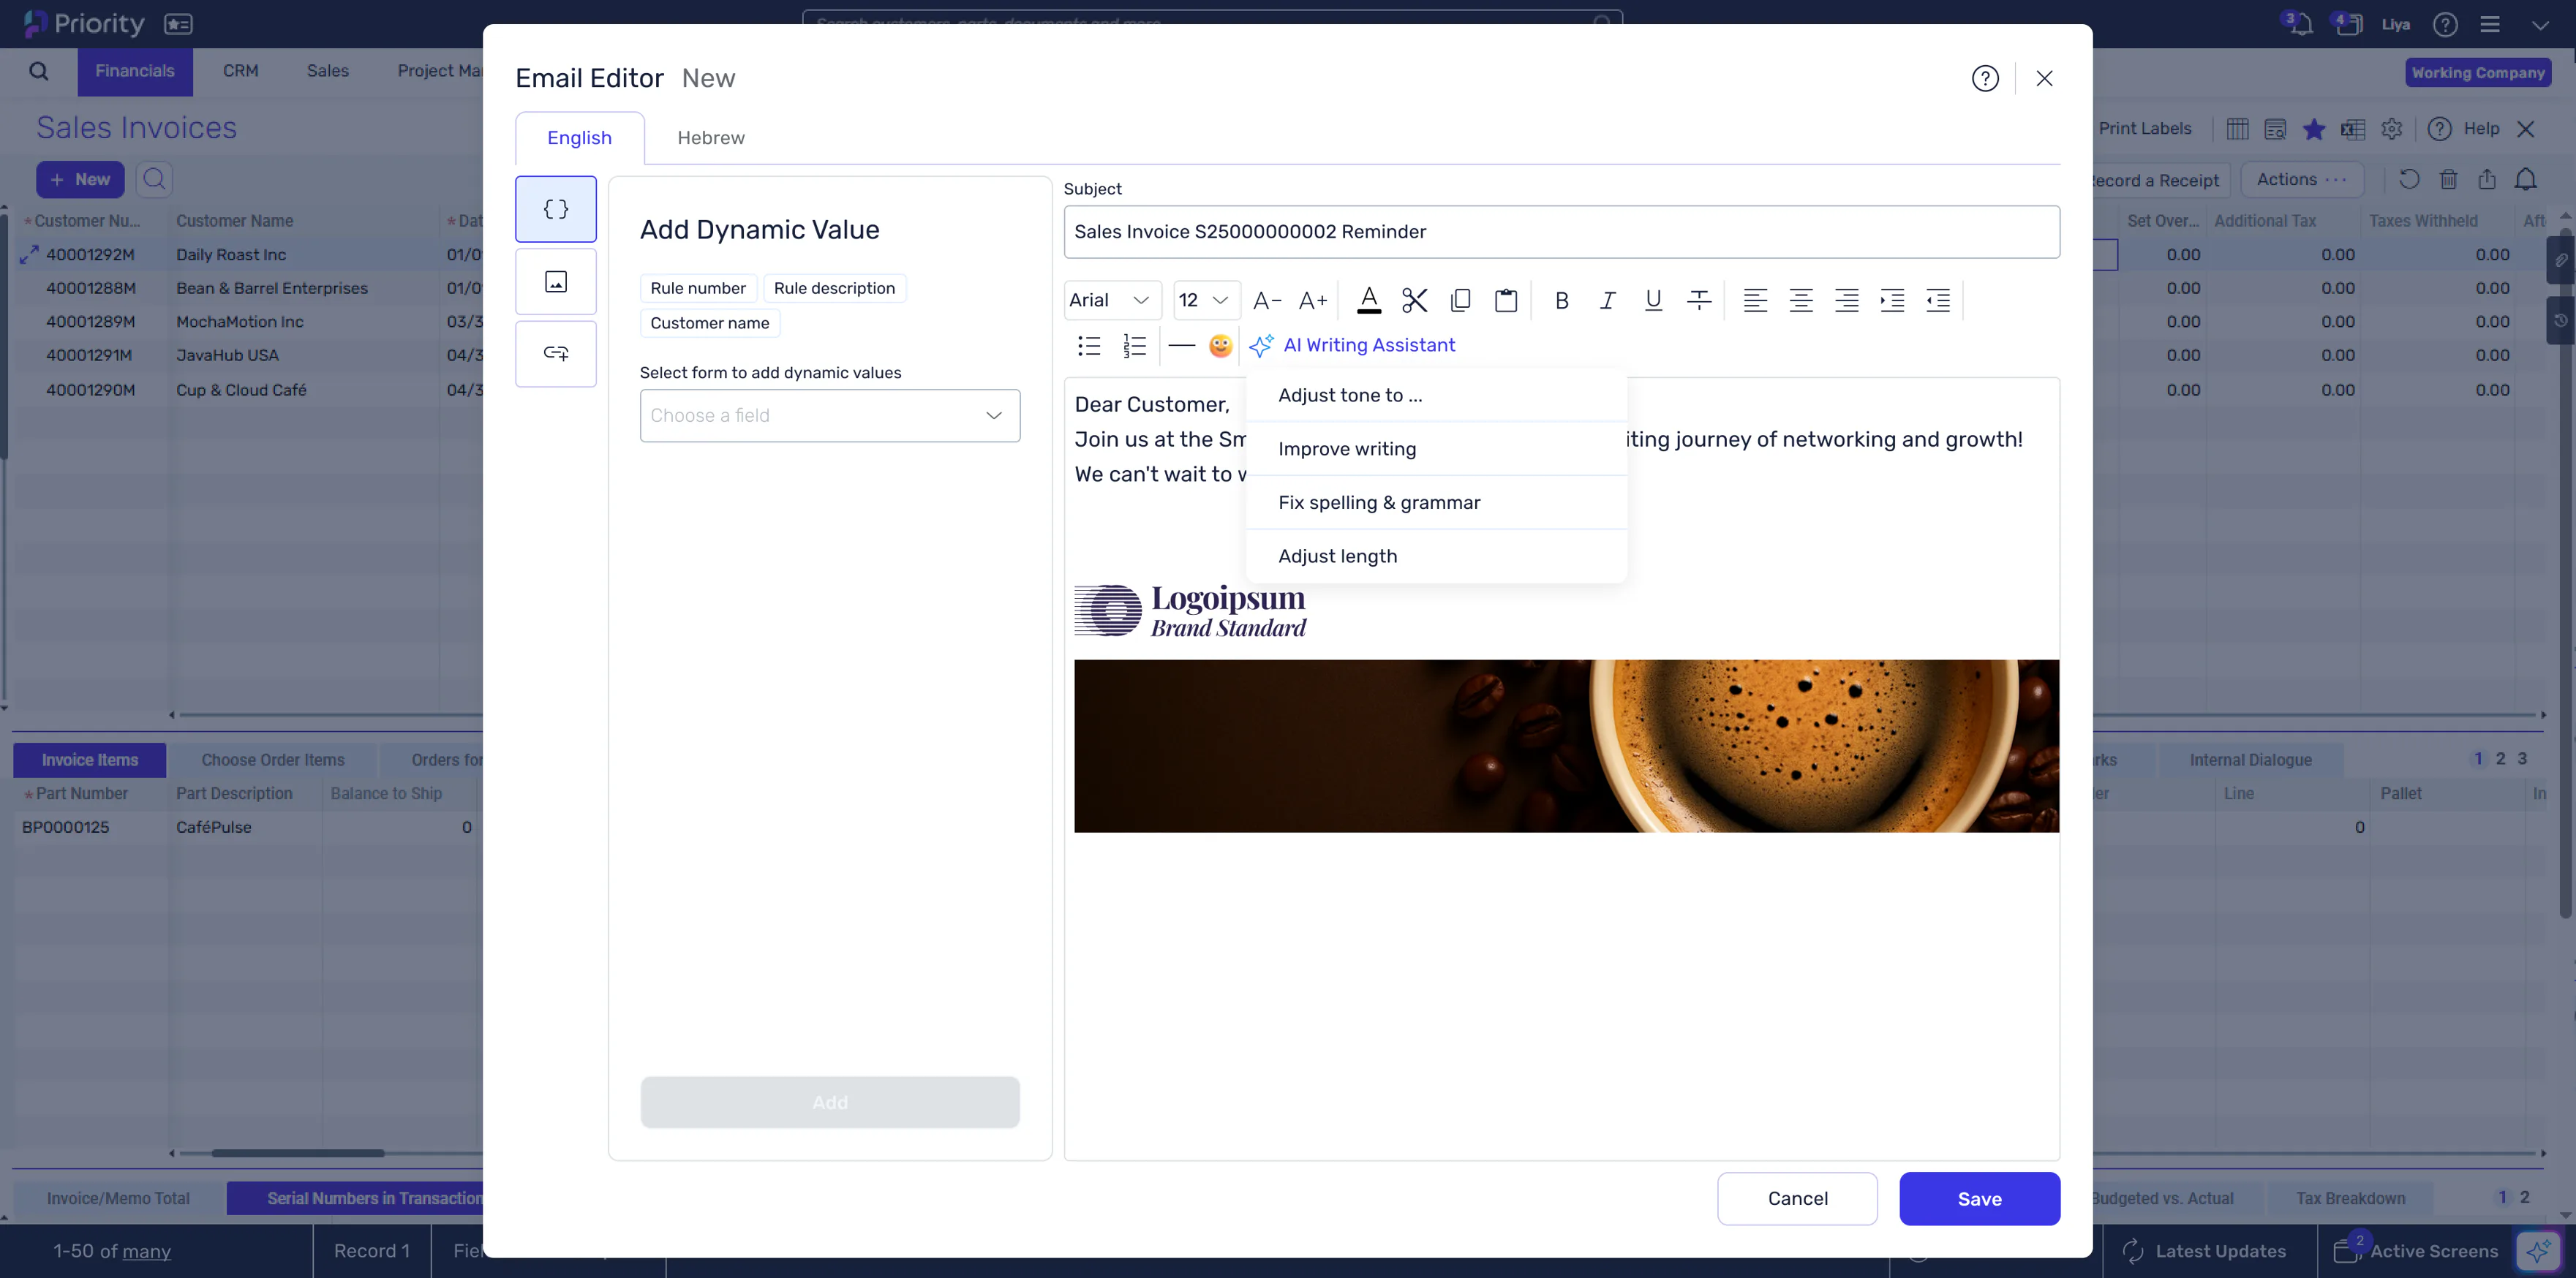2576x1278 pixels.
Task: Click inside the Subject input field
Action: coord(1561,232)
